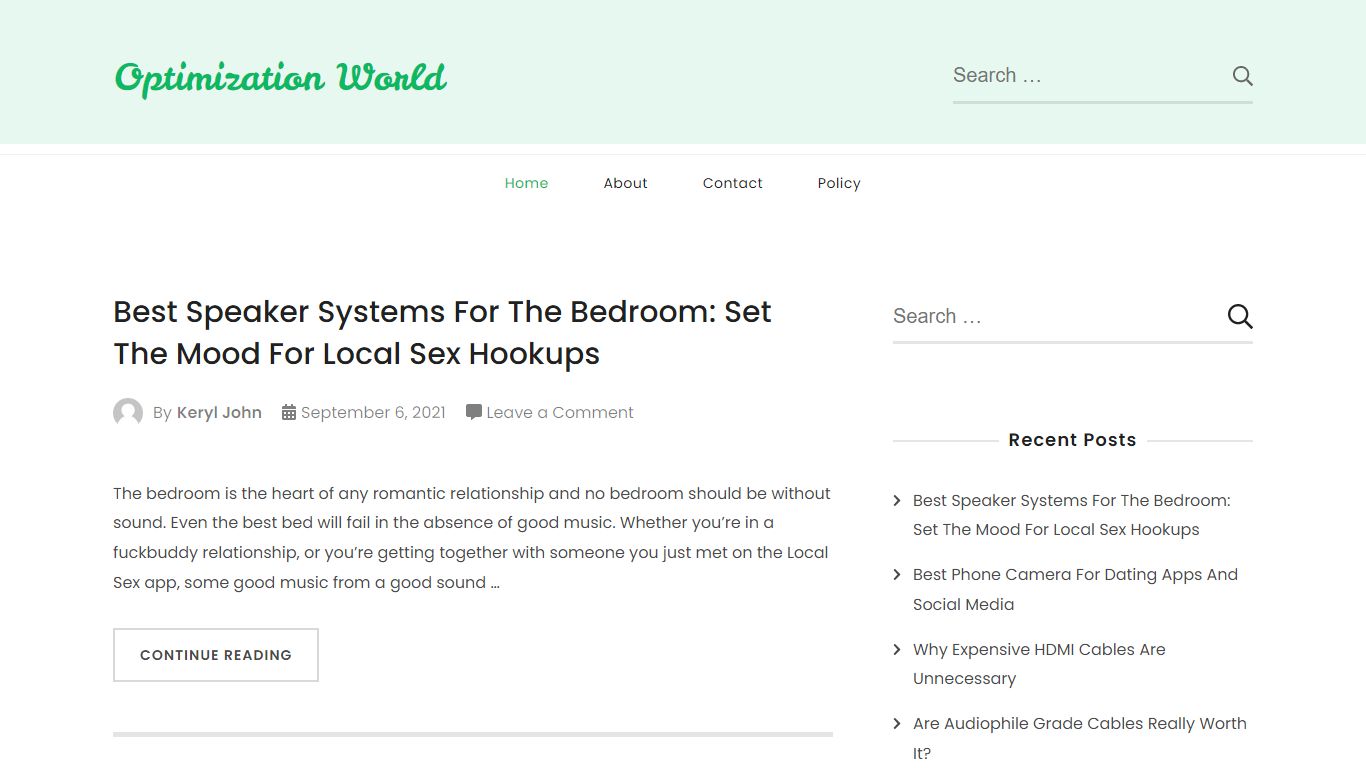The height and width of the screenshot is (768, 1366).
Task: Open recent post Best Phone Camera For Dating Apps
Action: [1075, 589]
